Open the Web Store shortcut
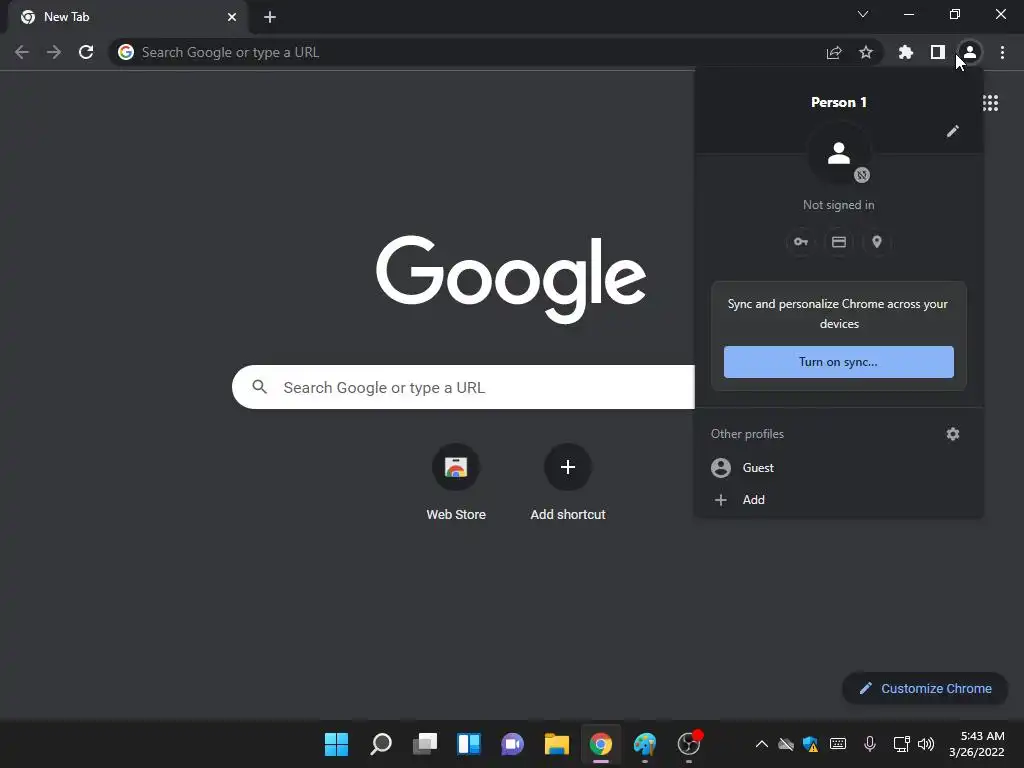 pyautogui.click(x=456, y=482)
